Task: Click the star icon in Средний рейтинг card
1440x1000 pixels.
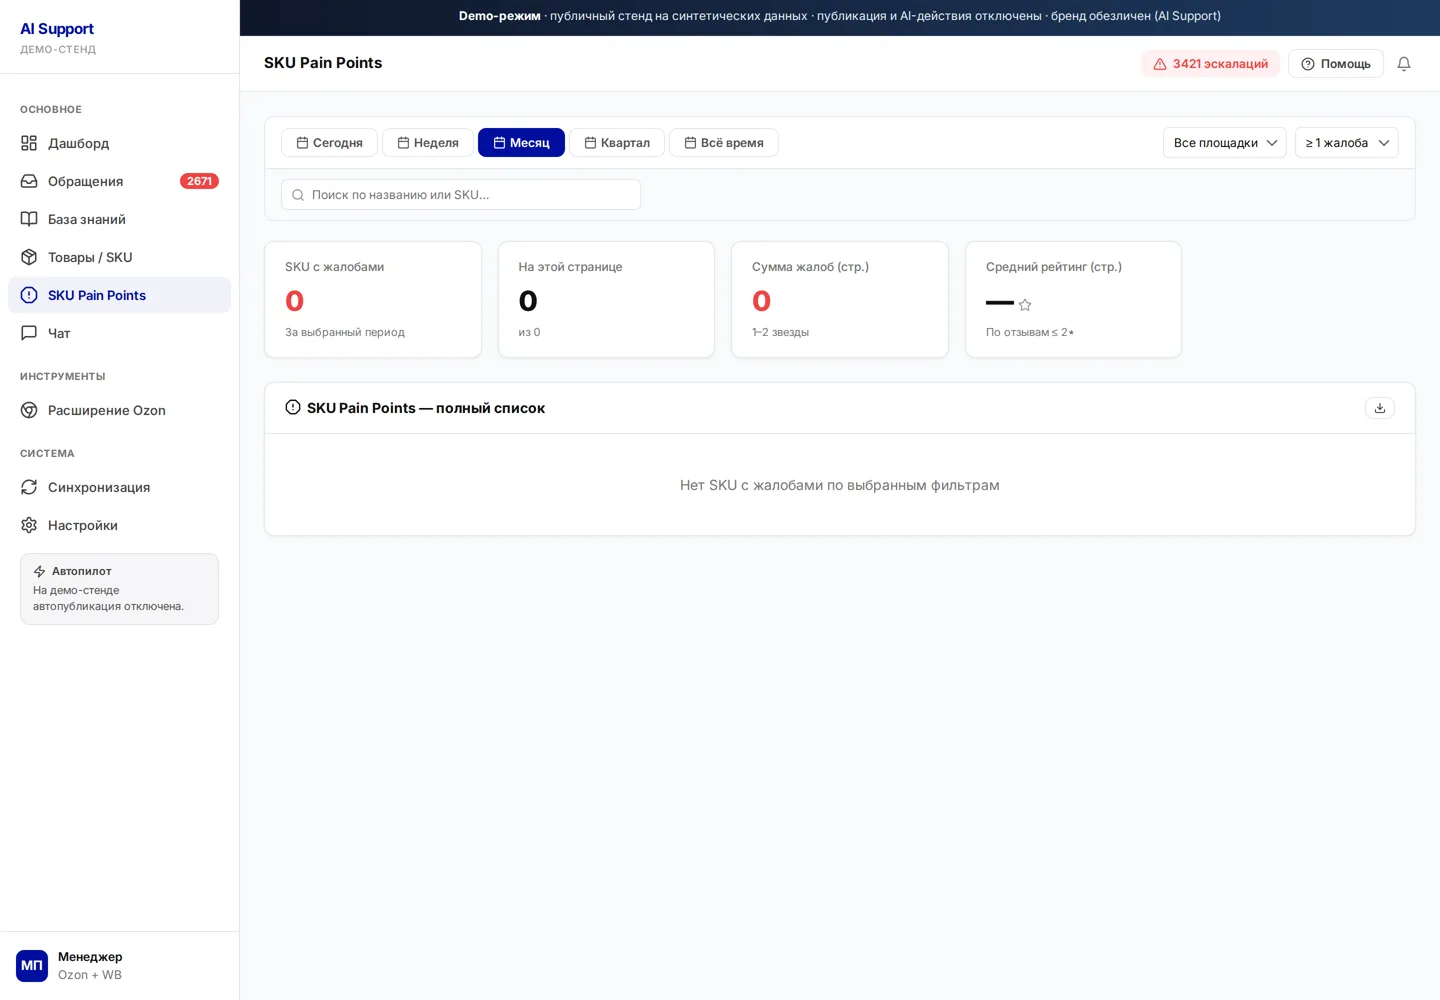Action: click(x=1025, y=305)
